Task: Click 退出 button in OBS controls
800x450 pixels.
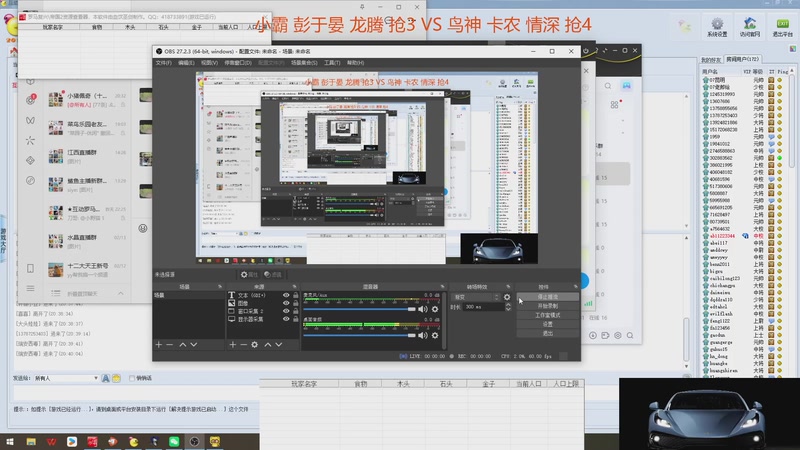Action: 548,333
